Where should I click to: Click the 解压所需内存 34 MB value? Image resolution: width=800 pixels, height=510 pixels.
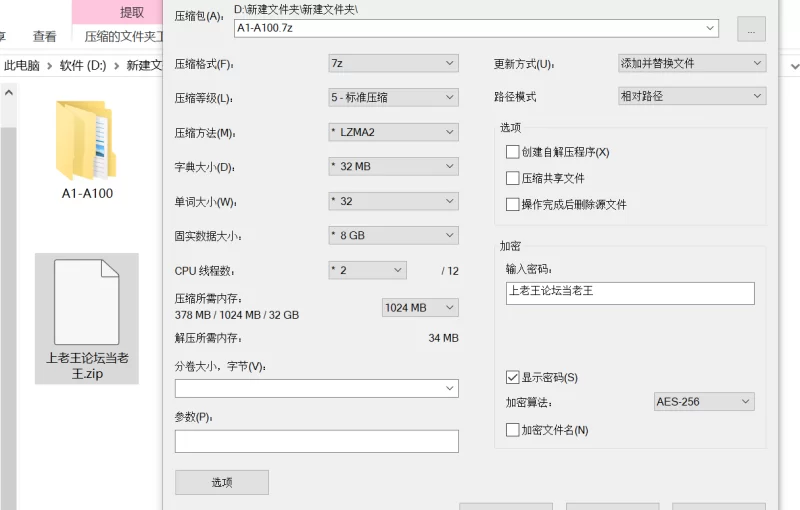(x=443, y=338)
